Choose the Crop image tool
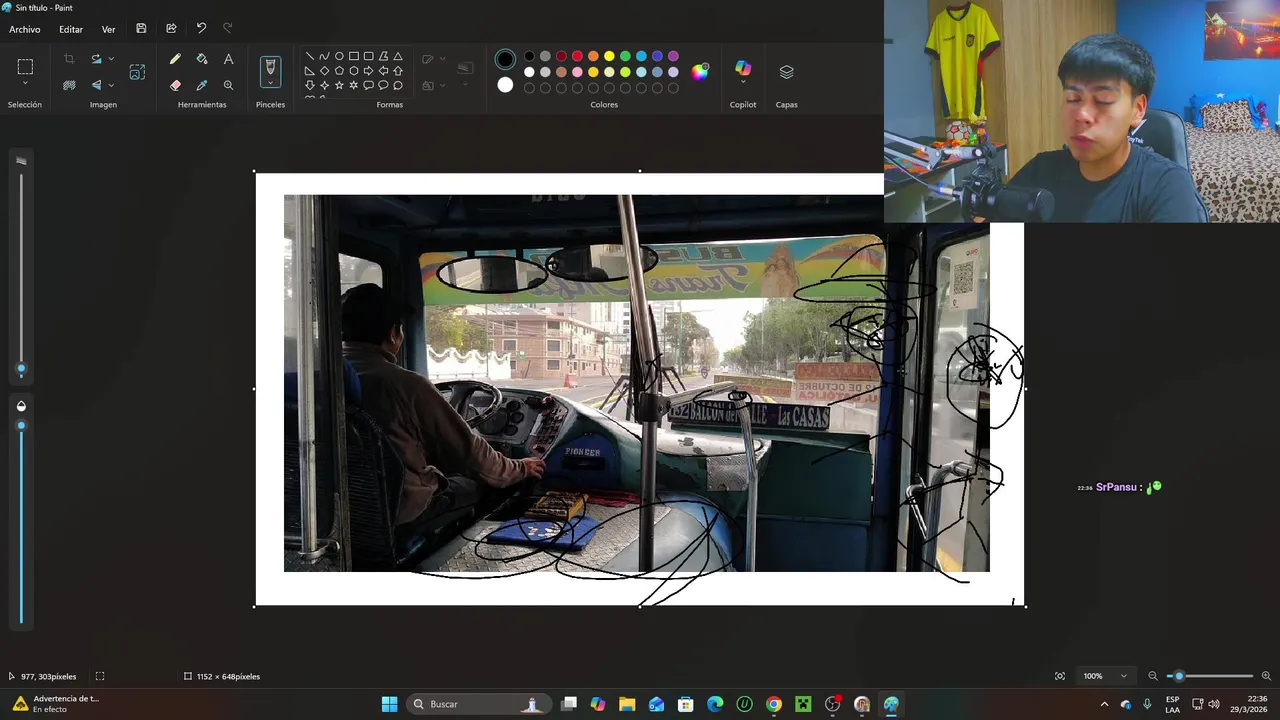Viewport: 1280px width, 720px height. click(69, 59)
